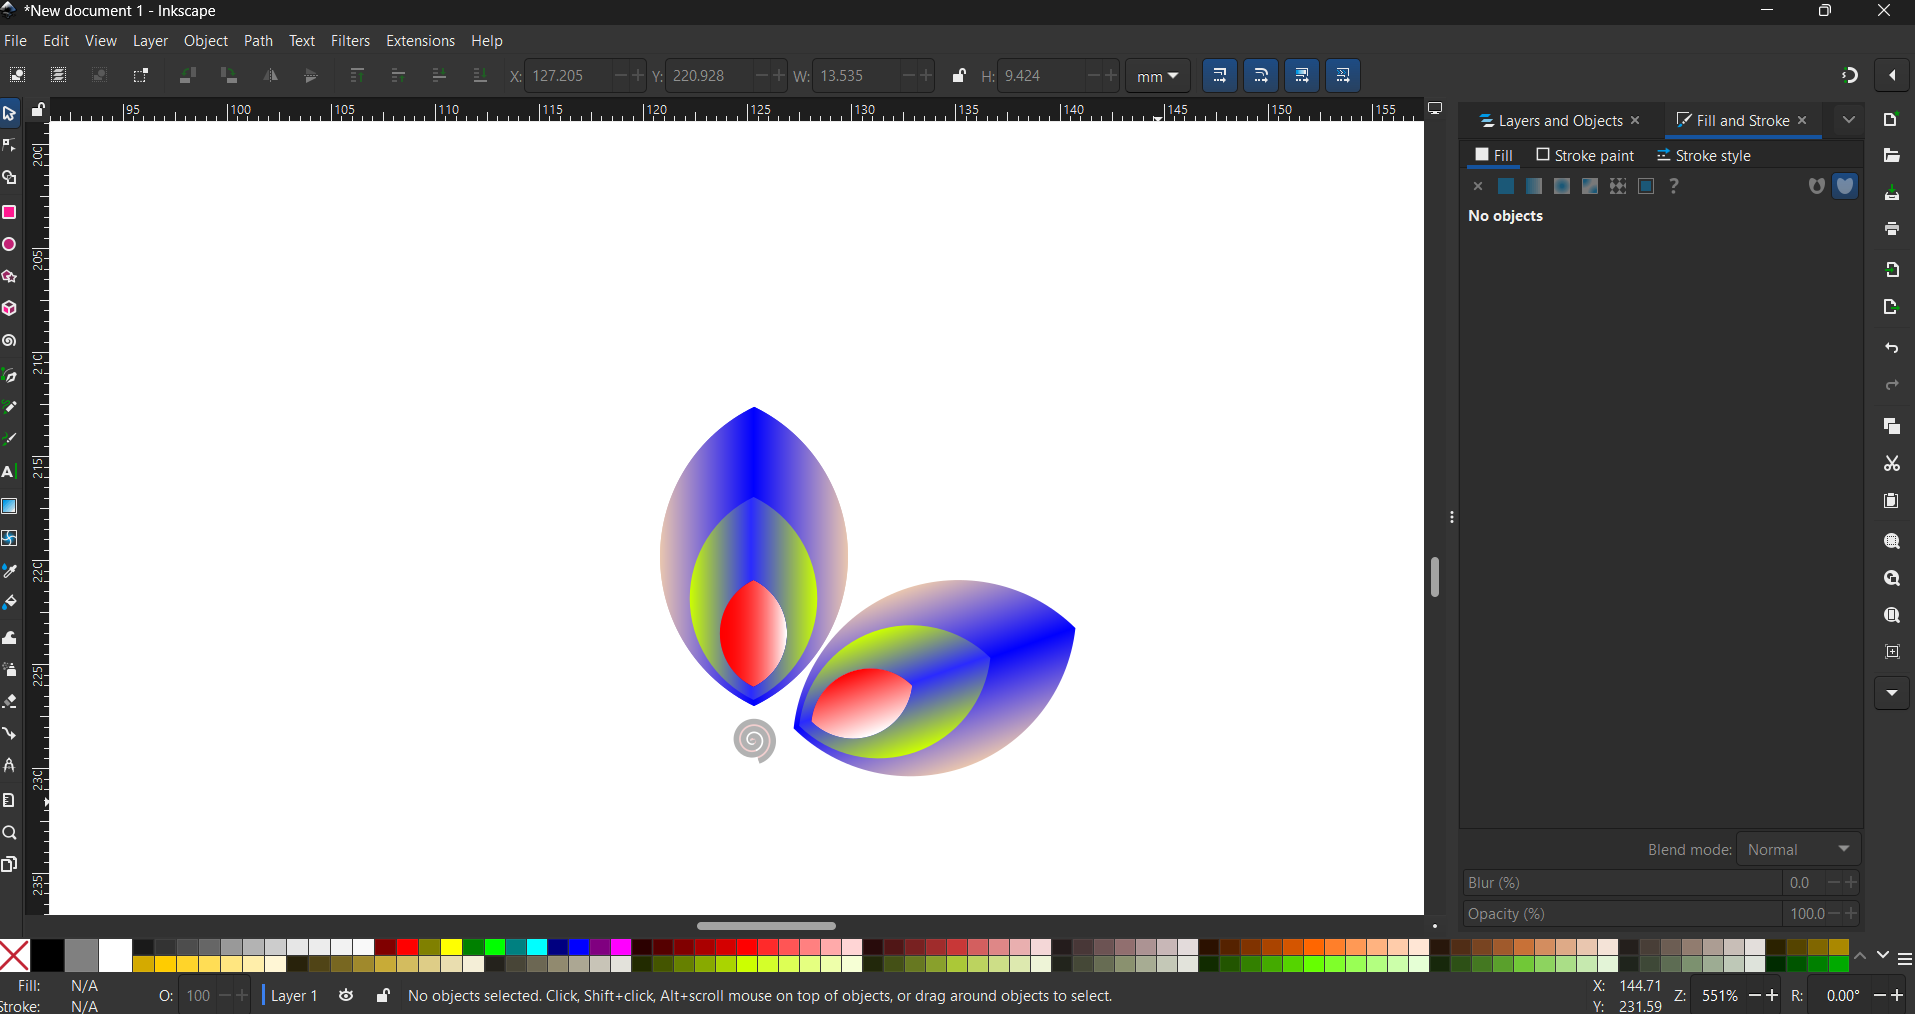Select the Pen (Bezier) tool
This screenshot has width=1915, height=1014.
click(10, 375)
